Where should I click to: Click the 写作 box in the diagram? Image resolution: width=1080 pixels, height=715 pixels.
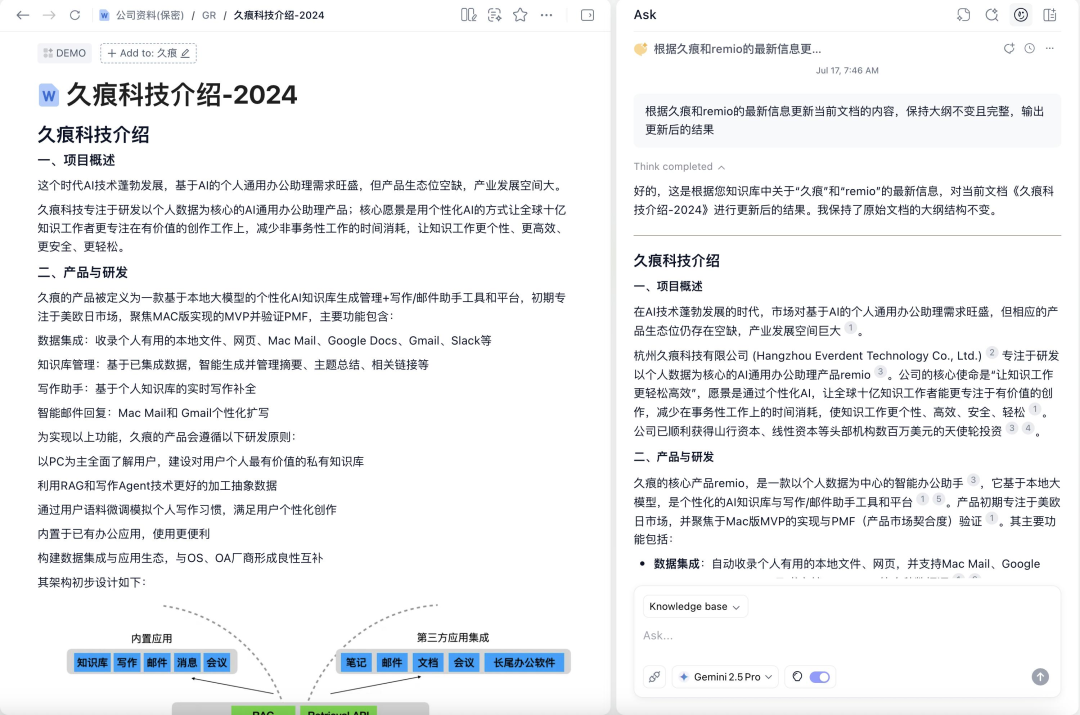pos(127,663)
